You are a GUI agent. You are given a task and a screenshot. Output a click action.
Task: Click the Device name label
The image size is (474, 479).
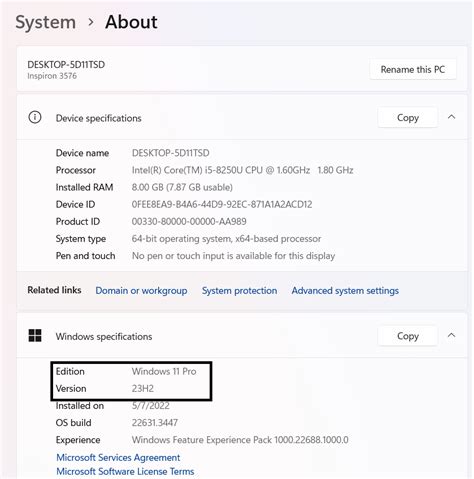pos(82,153)
